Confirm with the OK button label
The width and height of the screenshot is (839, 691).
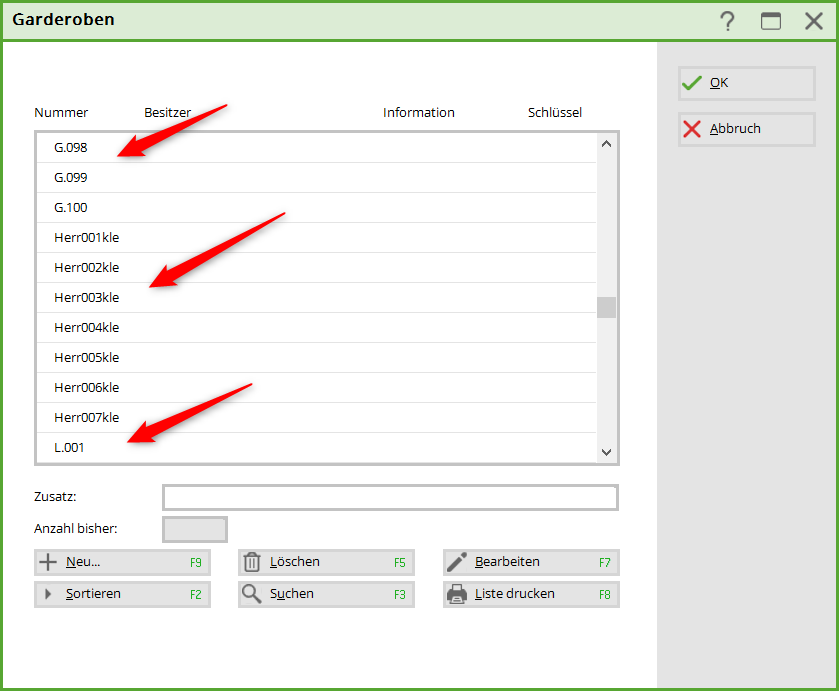[719, 83]
